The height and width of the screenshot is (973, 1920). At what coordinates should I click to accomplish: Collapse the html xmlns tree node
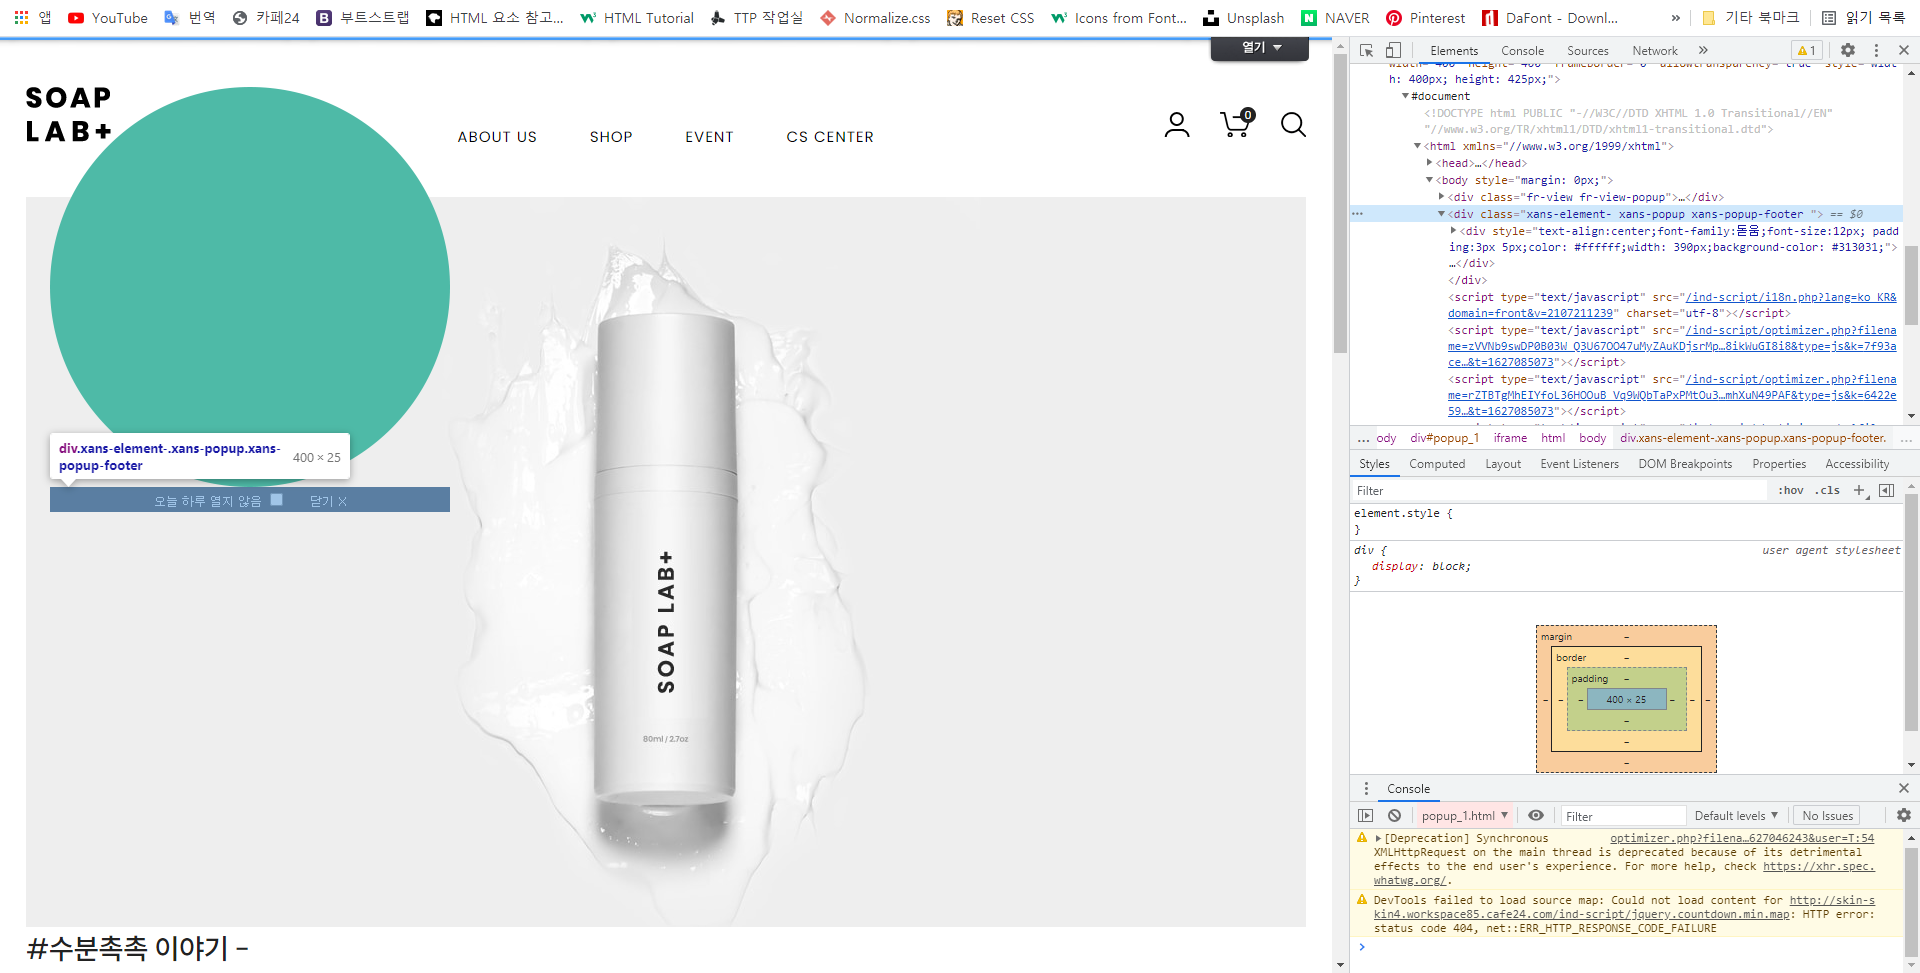[x=1417, y=146]
